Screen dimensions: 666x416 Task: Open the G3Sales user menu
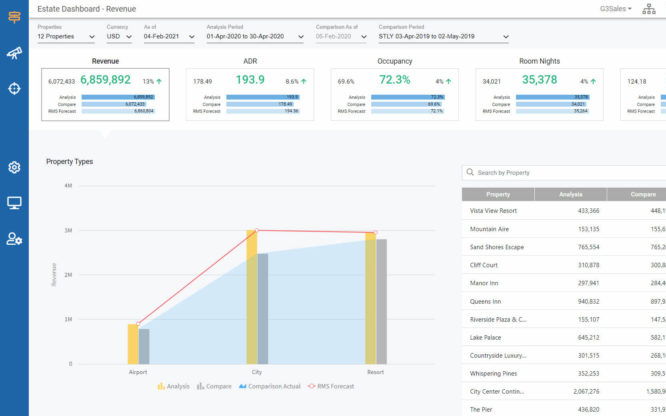pos(615,9)
